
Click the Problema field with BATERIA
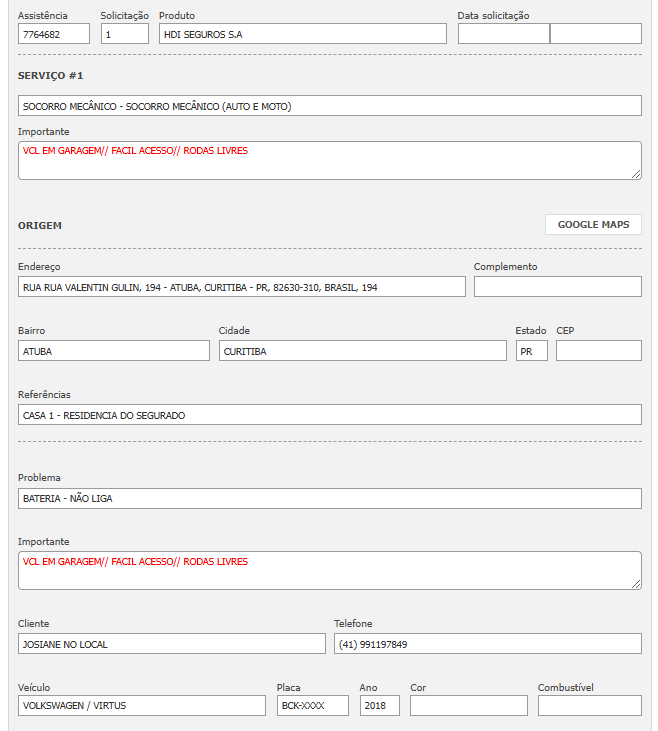click(x=329, y=498)
